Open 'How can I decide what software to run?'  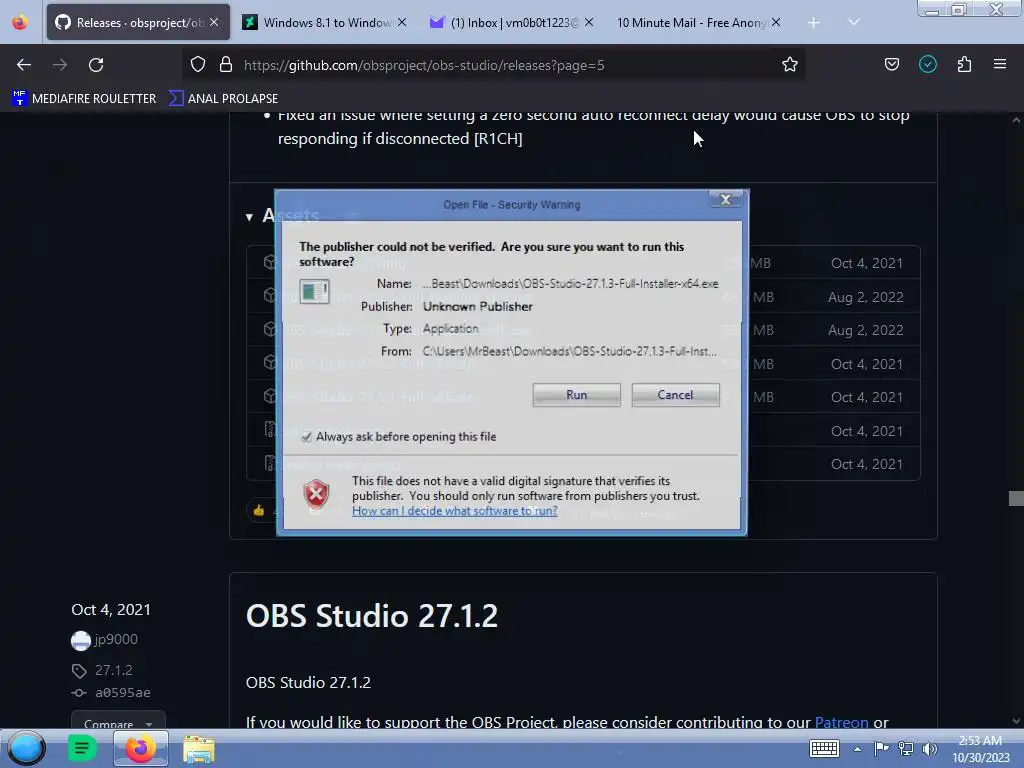pos(455,511)
